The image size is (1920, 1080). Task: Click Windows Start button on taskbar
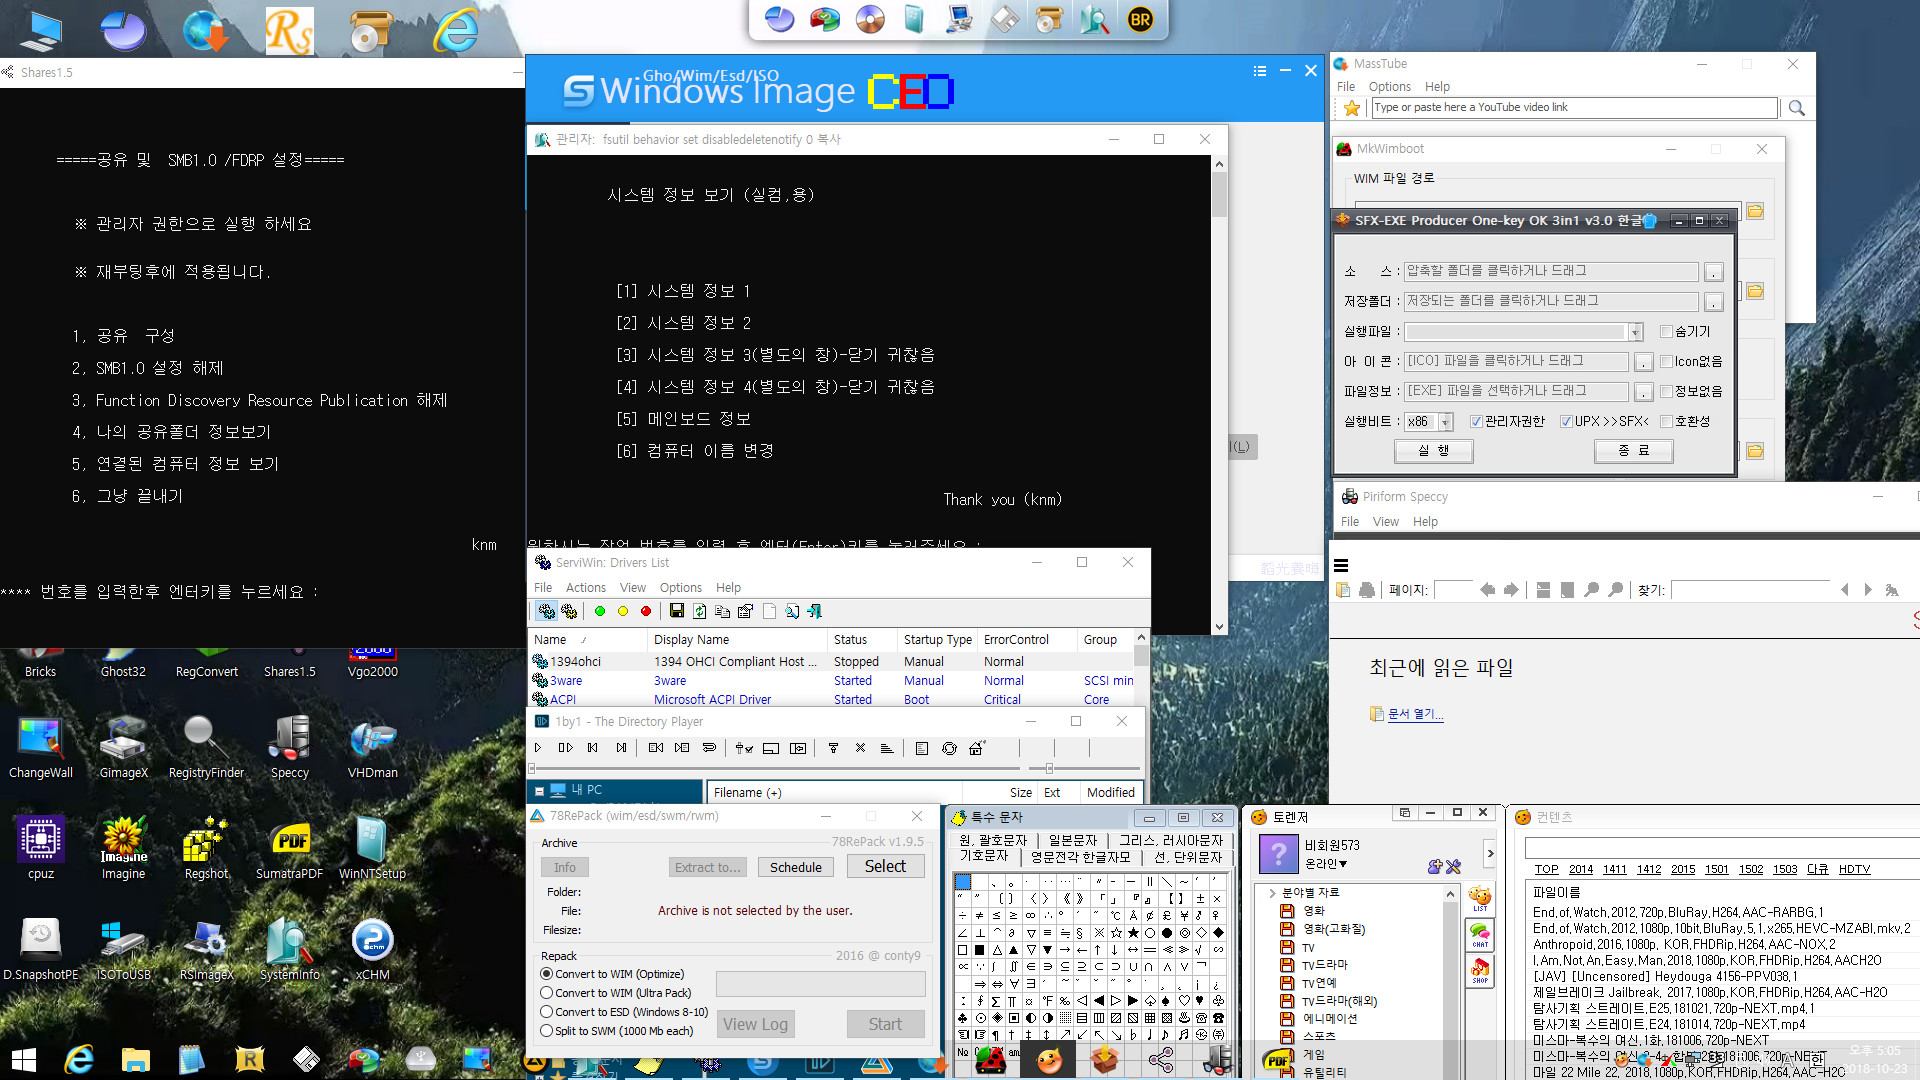(x=24, y=1060)
